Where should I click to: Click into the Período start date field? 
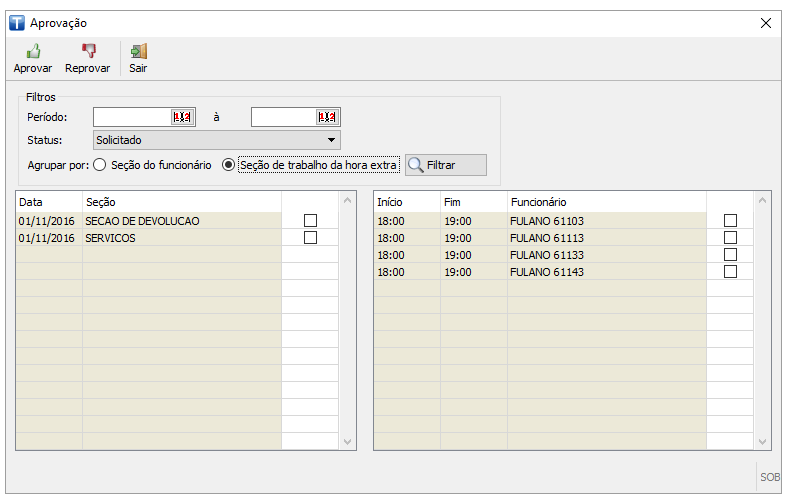[x=132, y=117]
